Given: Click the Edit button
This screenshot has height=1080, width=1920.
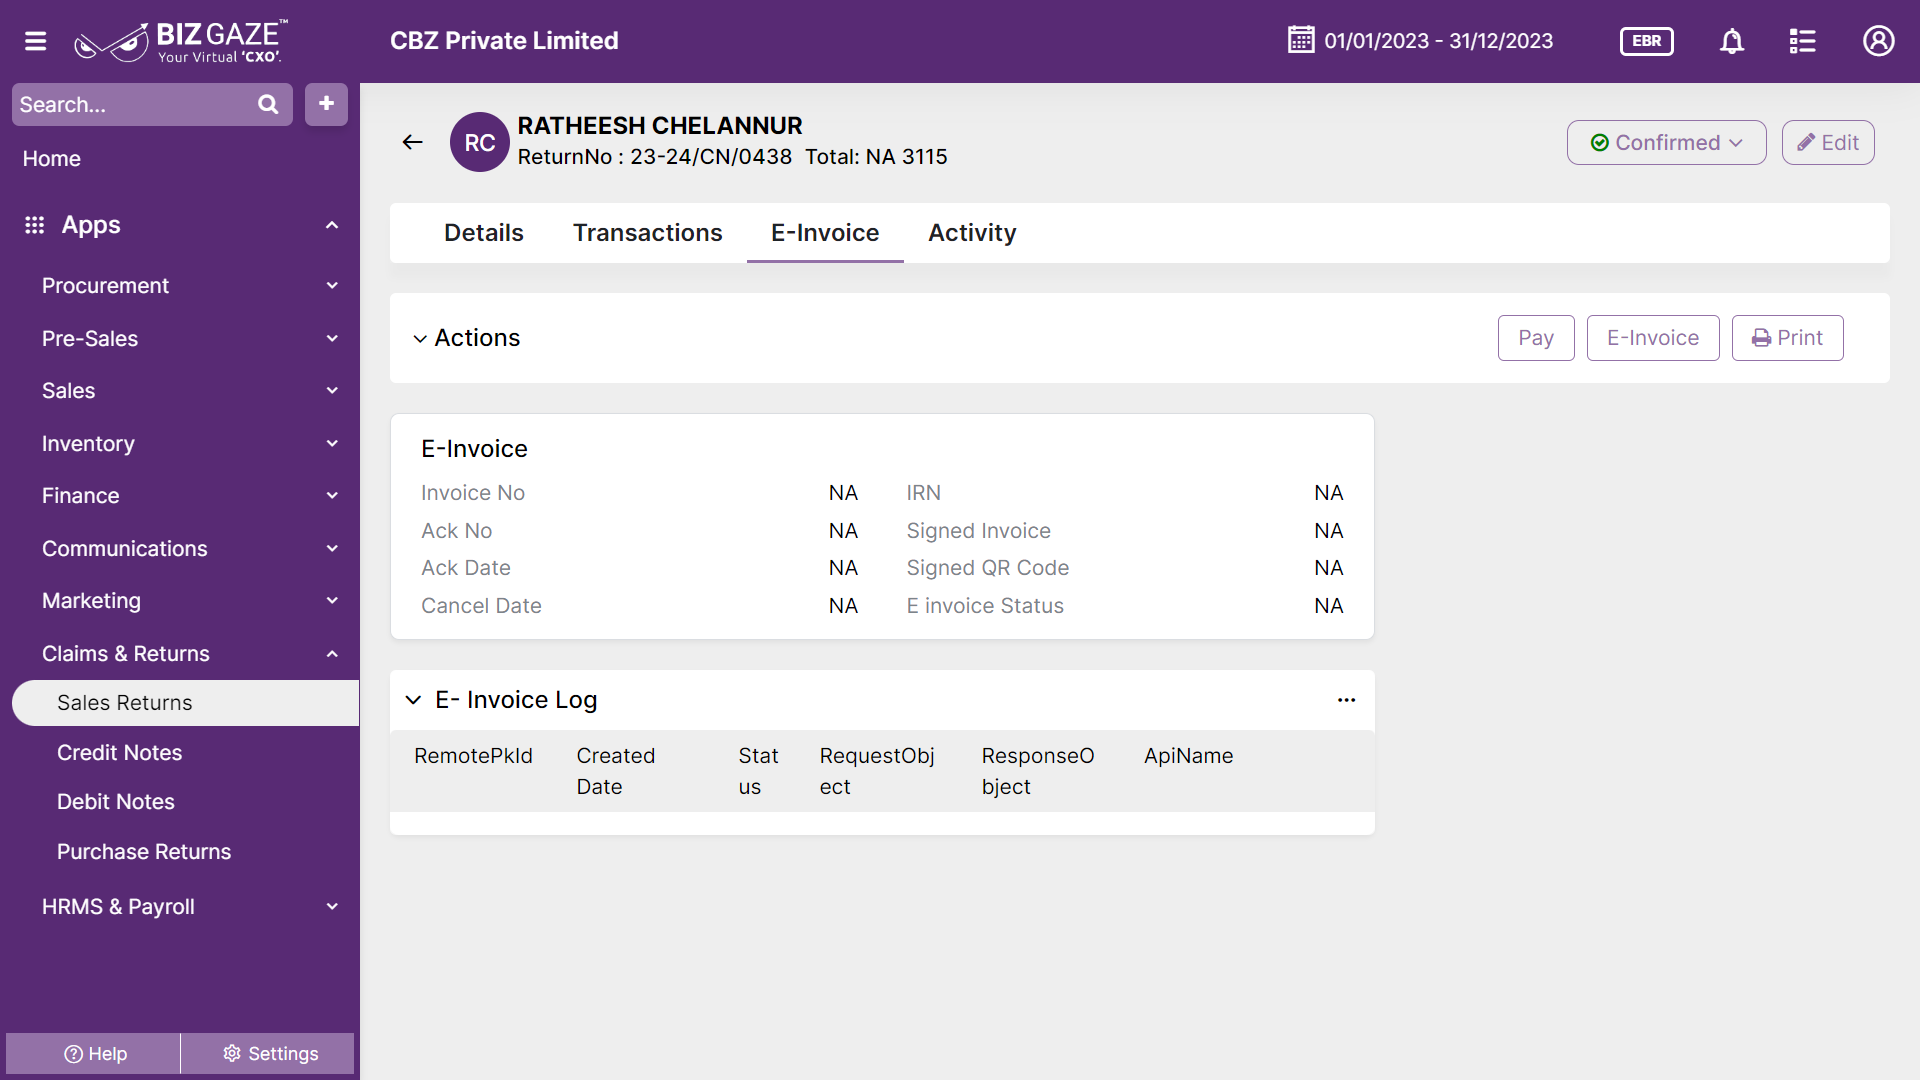Looking at the screenshot, I should pos(1828,142).
